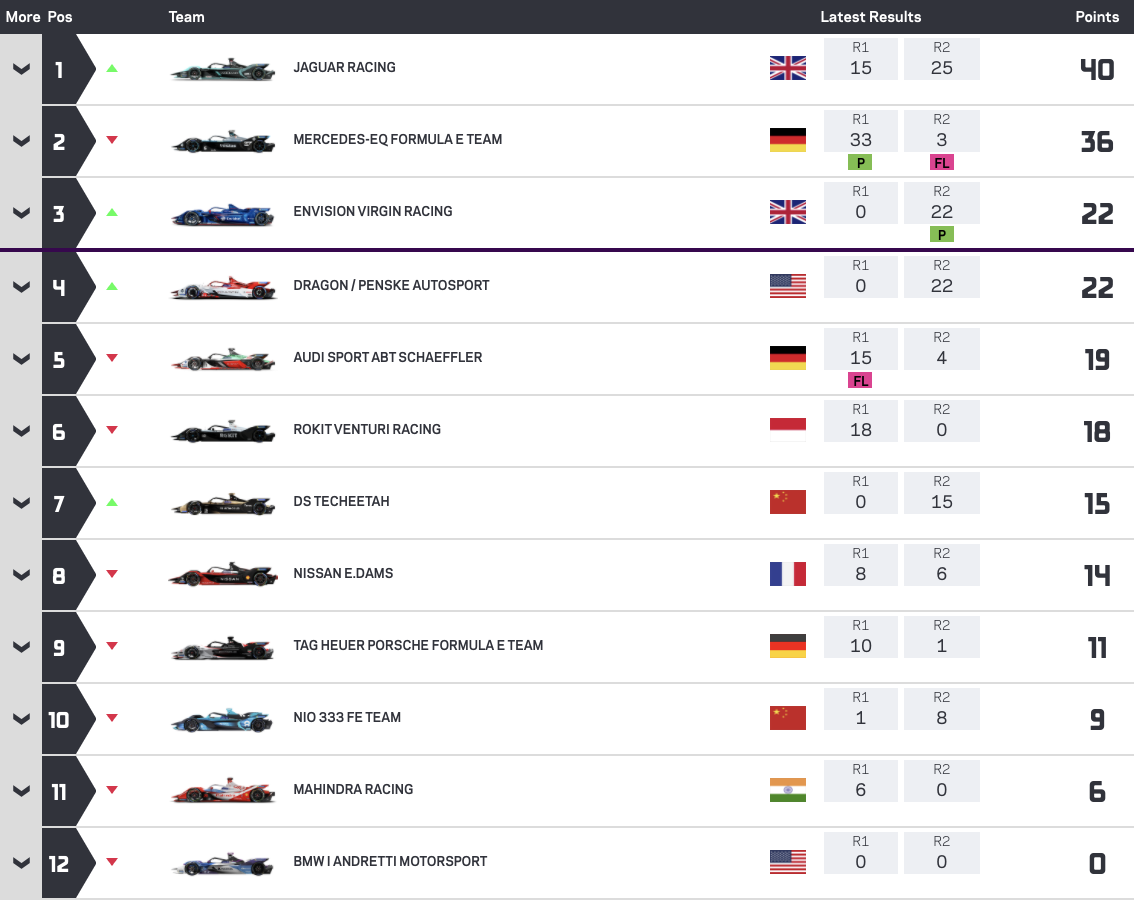This screenshot has height=902, width=1138.
Task: Click the UK flag beside Jaguar Racing
Action: 788,68
